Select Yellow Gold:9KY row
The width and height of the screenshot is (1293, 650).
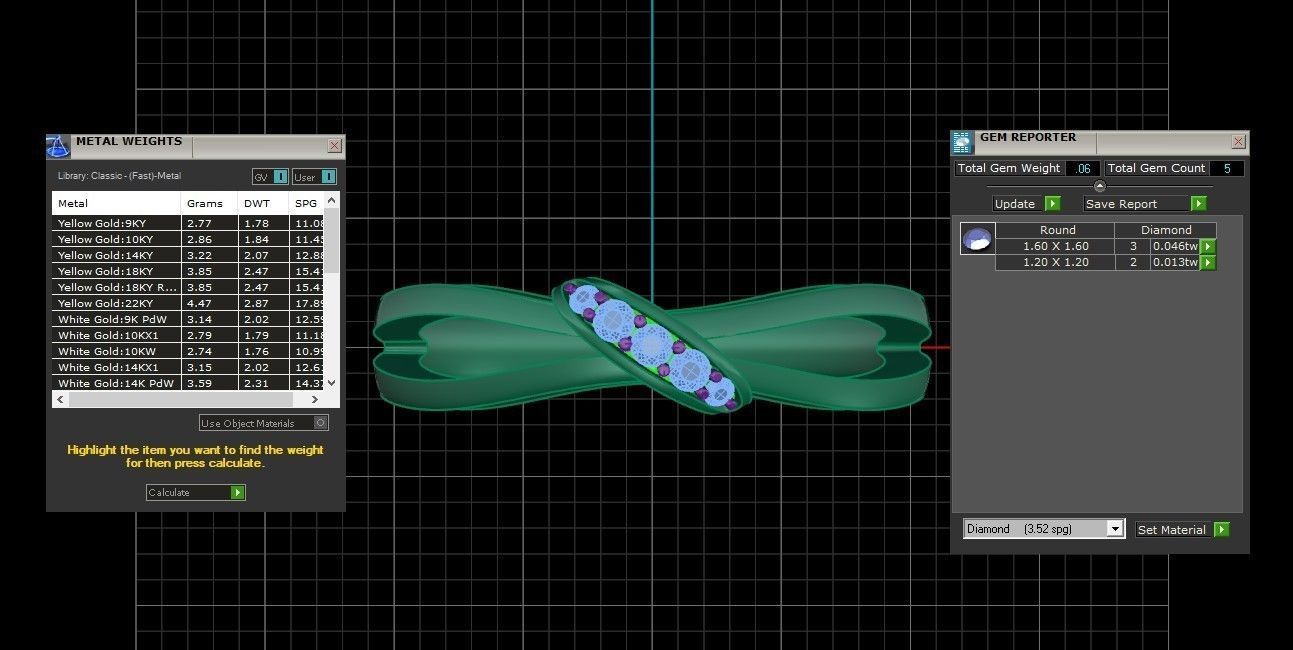[x=189, y=223]
